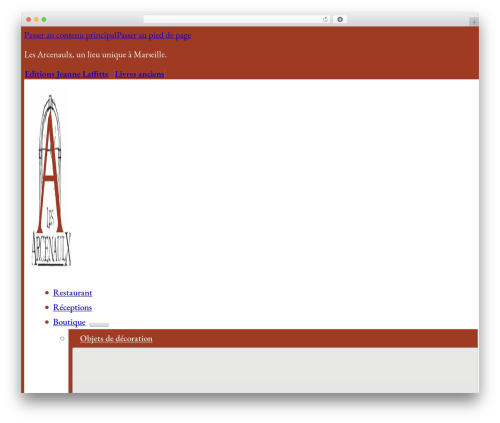
Task: Click the red close window button
Action: (29, 19)
